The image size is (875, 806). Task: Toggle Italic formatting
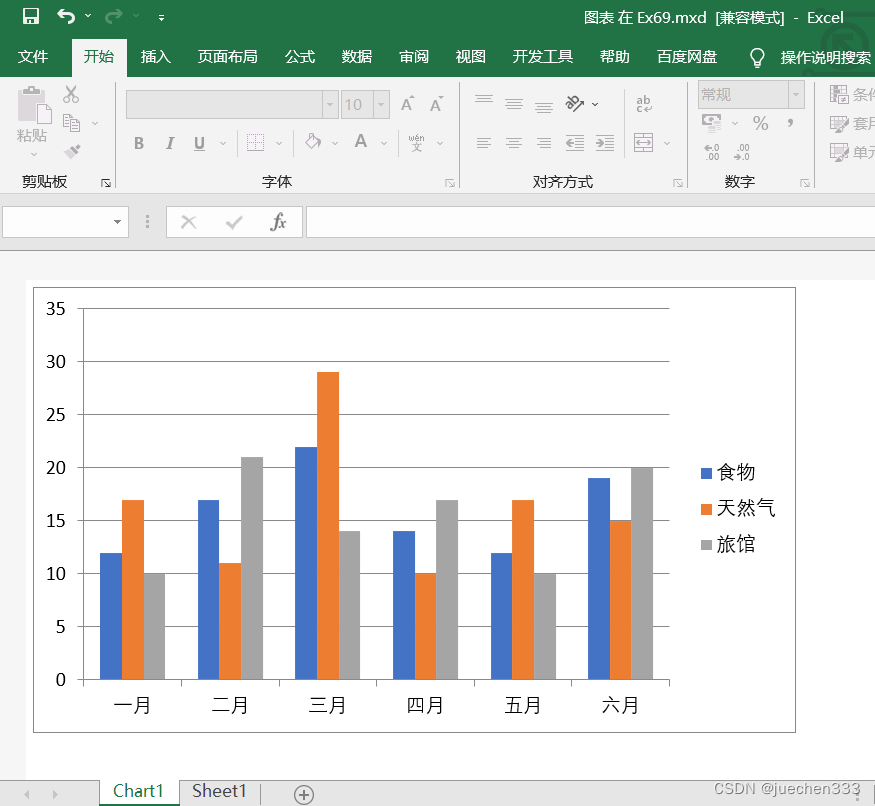click(x=169, y=143)
